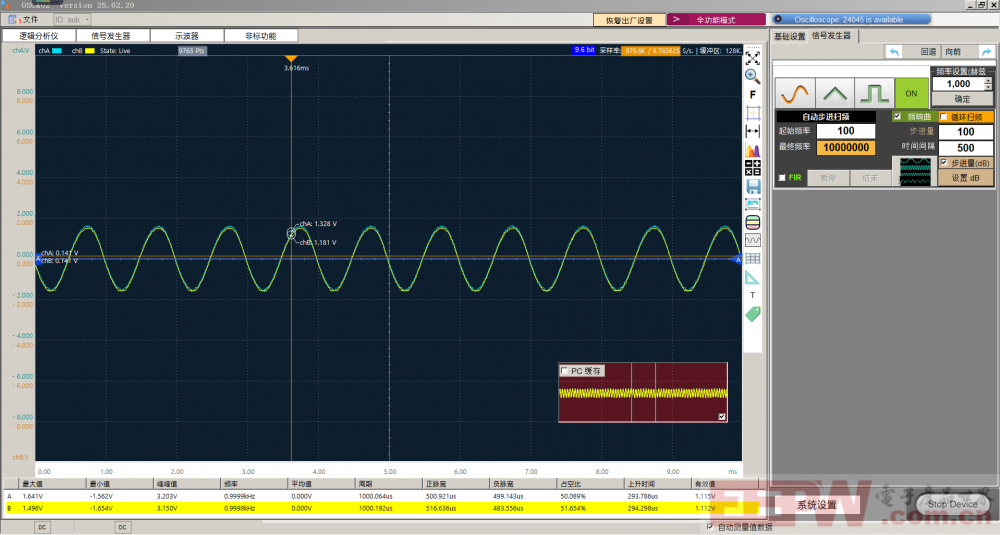Open 系统设置 system settings
The image size is (1000, 535).
tap(816, 505)
